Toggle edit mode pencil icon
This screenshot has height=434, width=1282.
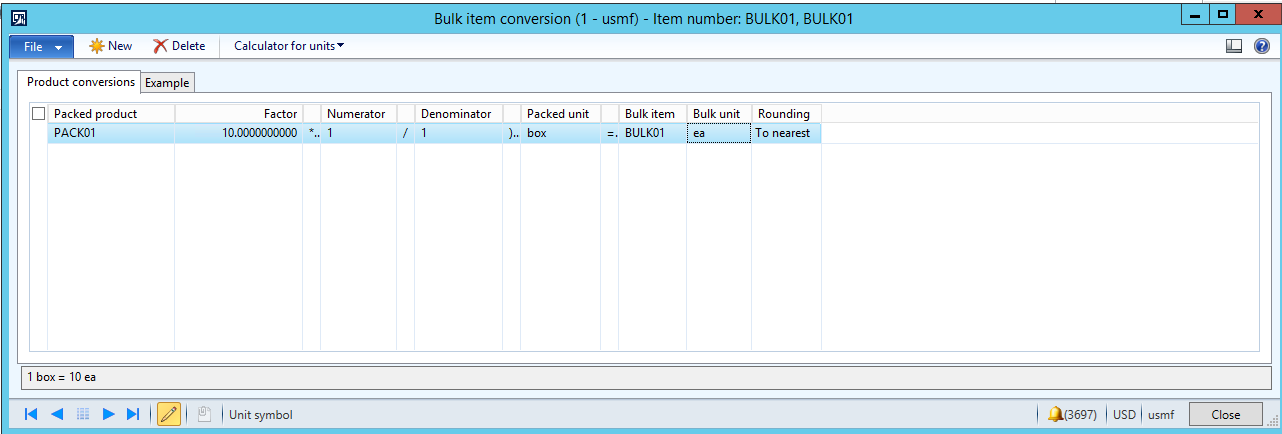tap(169, 414)
